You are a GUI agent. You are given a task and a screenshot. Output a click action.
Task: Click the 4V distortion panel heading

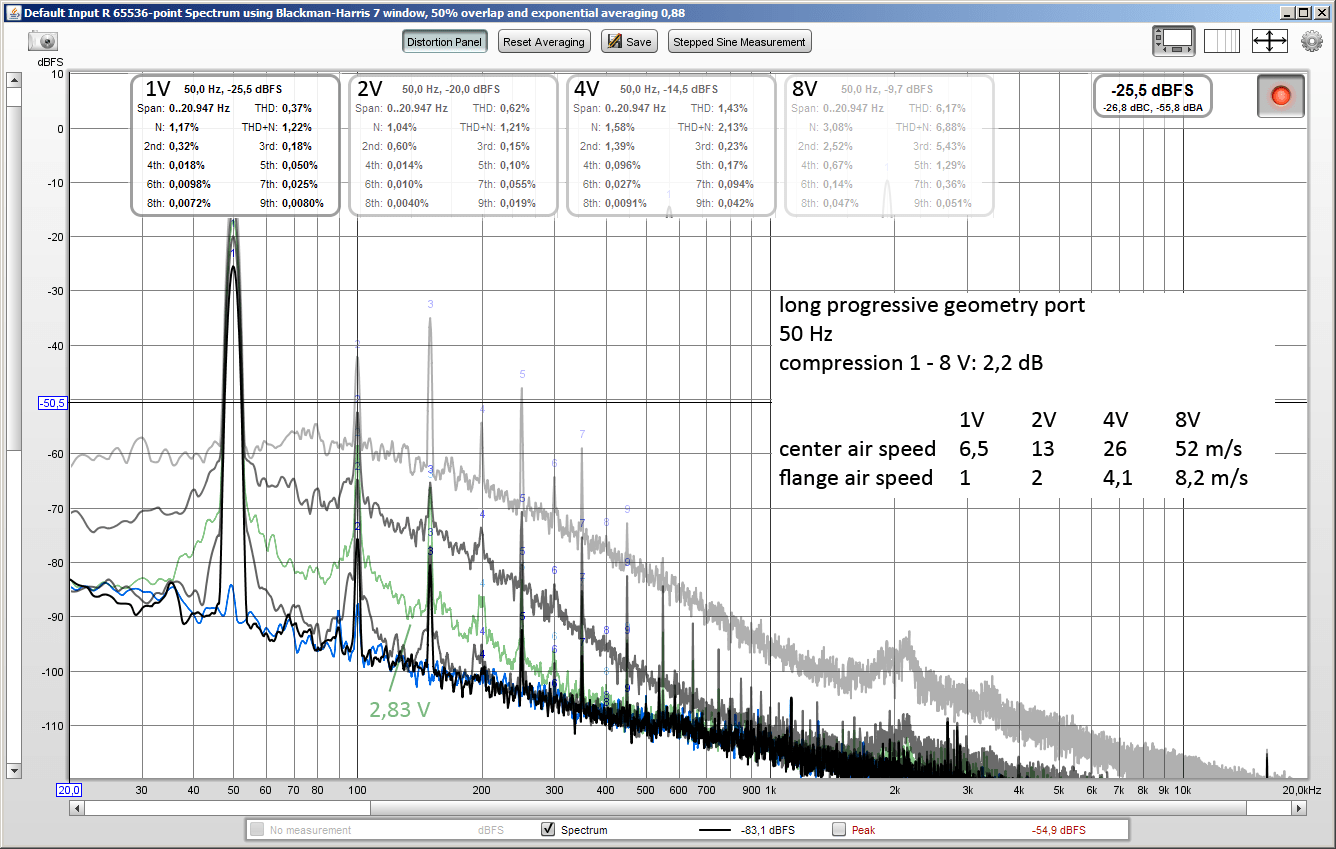pyautogui.click(x=586, y=89)
